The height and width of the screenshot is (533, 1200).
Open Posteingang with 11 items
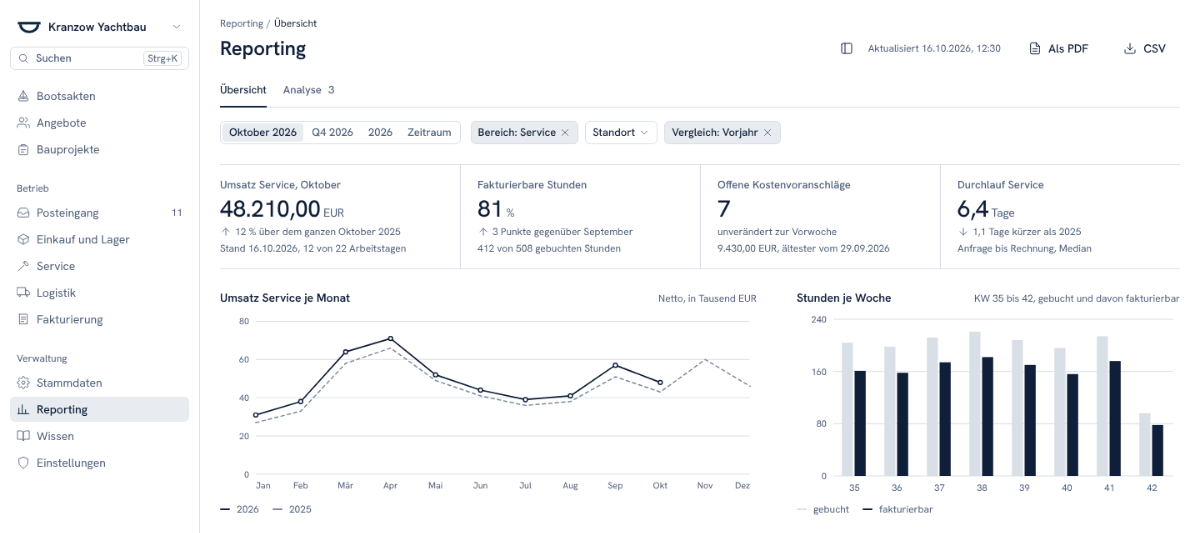point(99,213)
